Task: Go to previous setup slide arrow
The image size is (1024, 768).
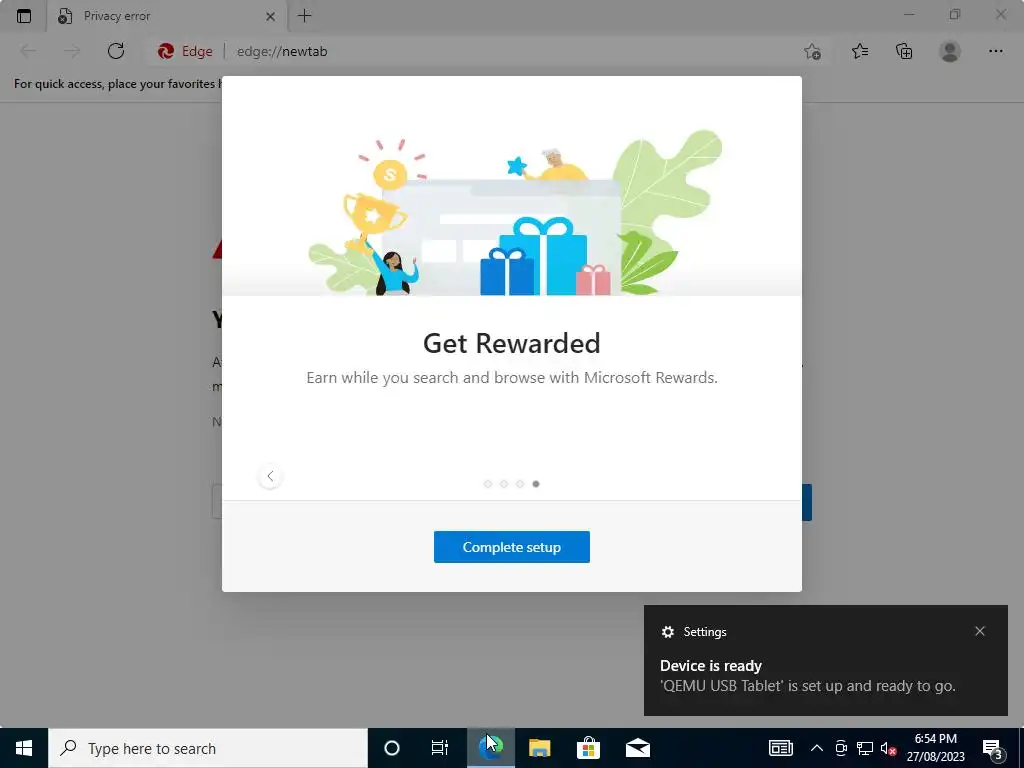Action: point(270,476)
